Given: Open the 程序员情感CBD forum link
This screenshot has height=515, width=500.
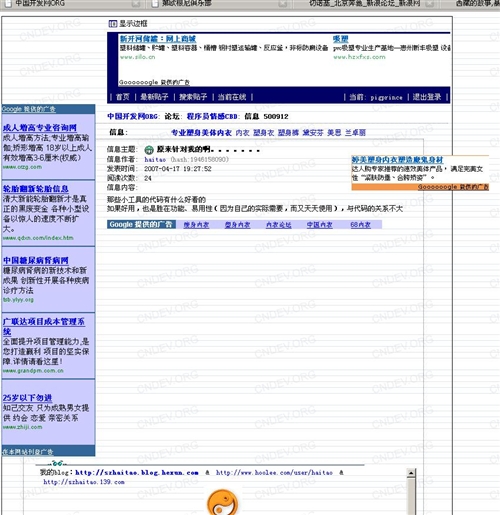Looking at the screenshot, I should click(212, 116).
